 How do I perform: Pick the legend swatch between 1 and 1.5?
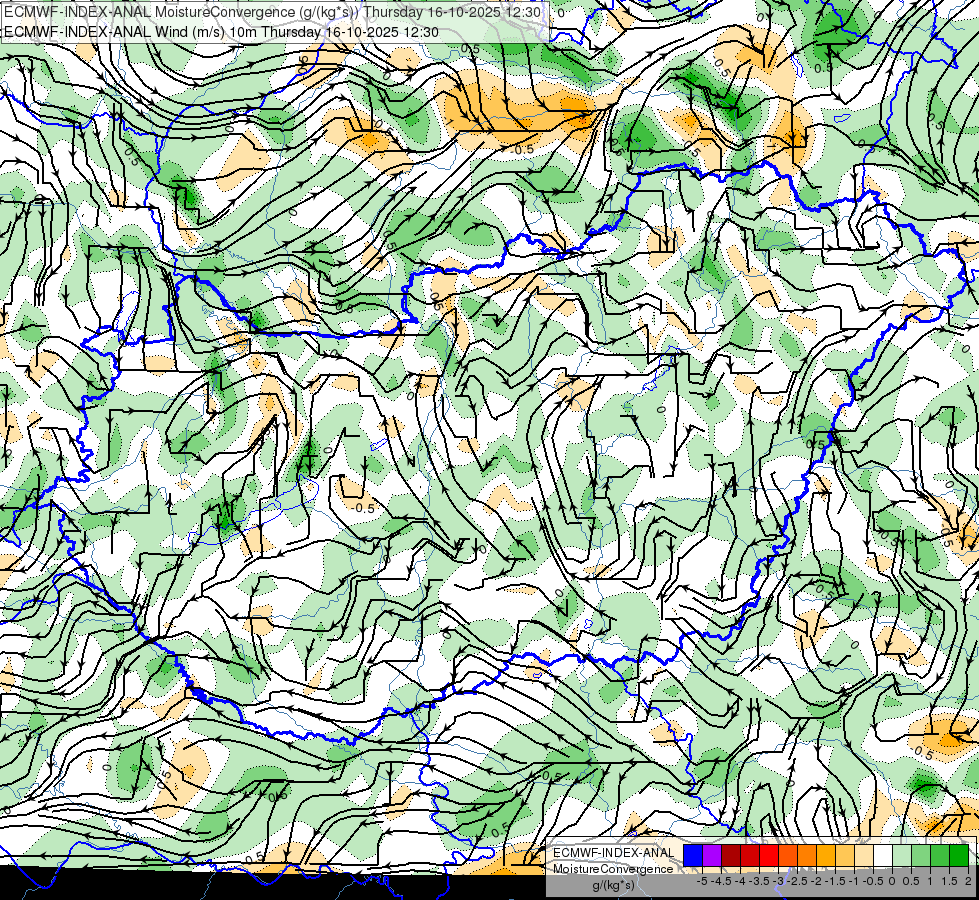[x=940, y=855]
